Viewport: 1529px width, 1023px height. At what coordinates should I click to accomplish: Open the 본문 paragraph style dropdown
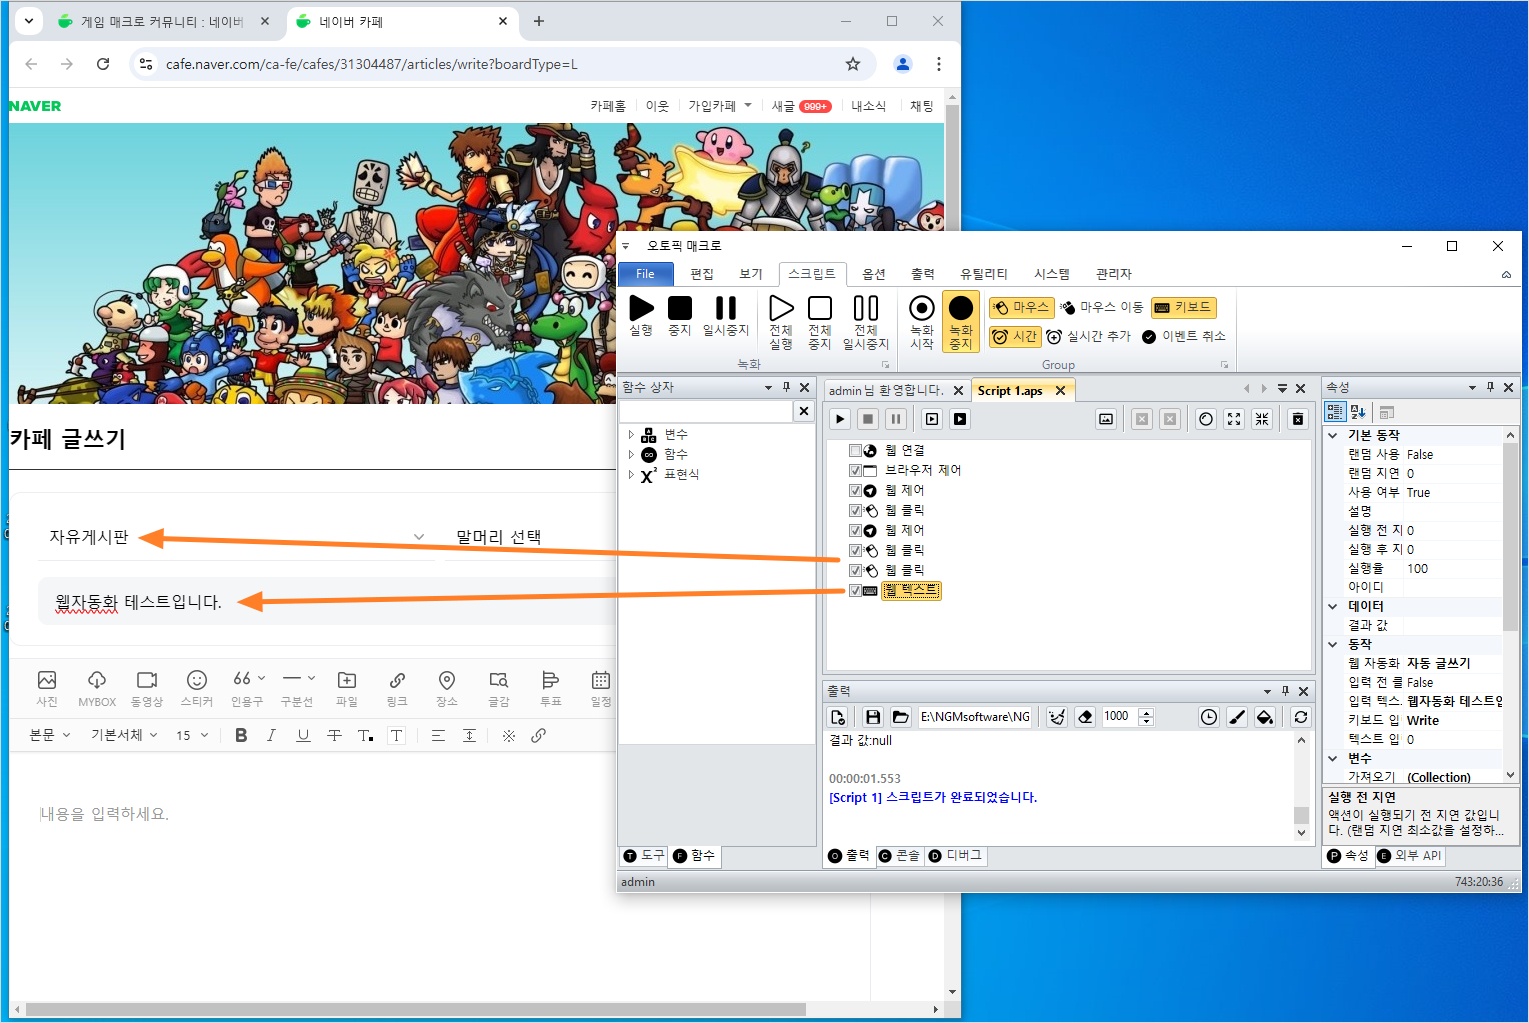tap(50, 735)
